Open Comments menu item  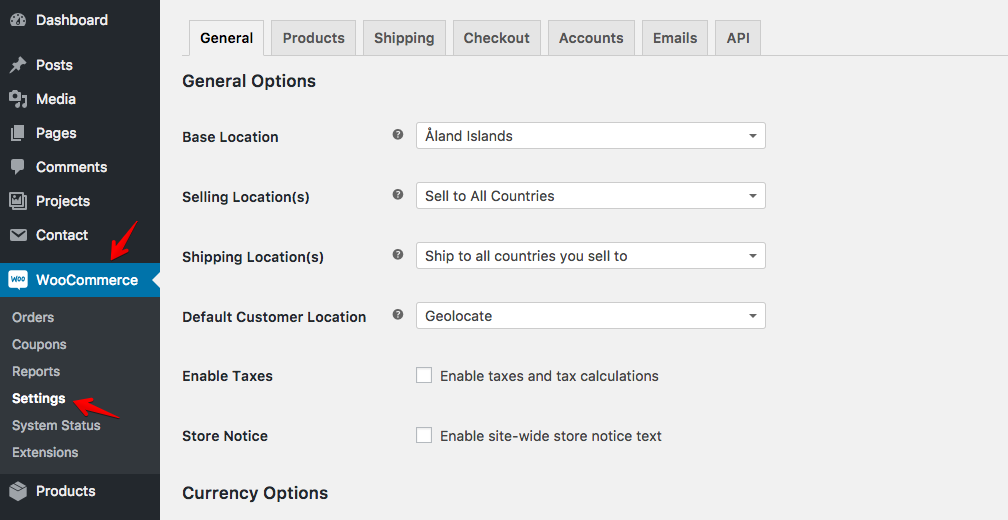[71, 167]
